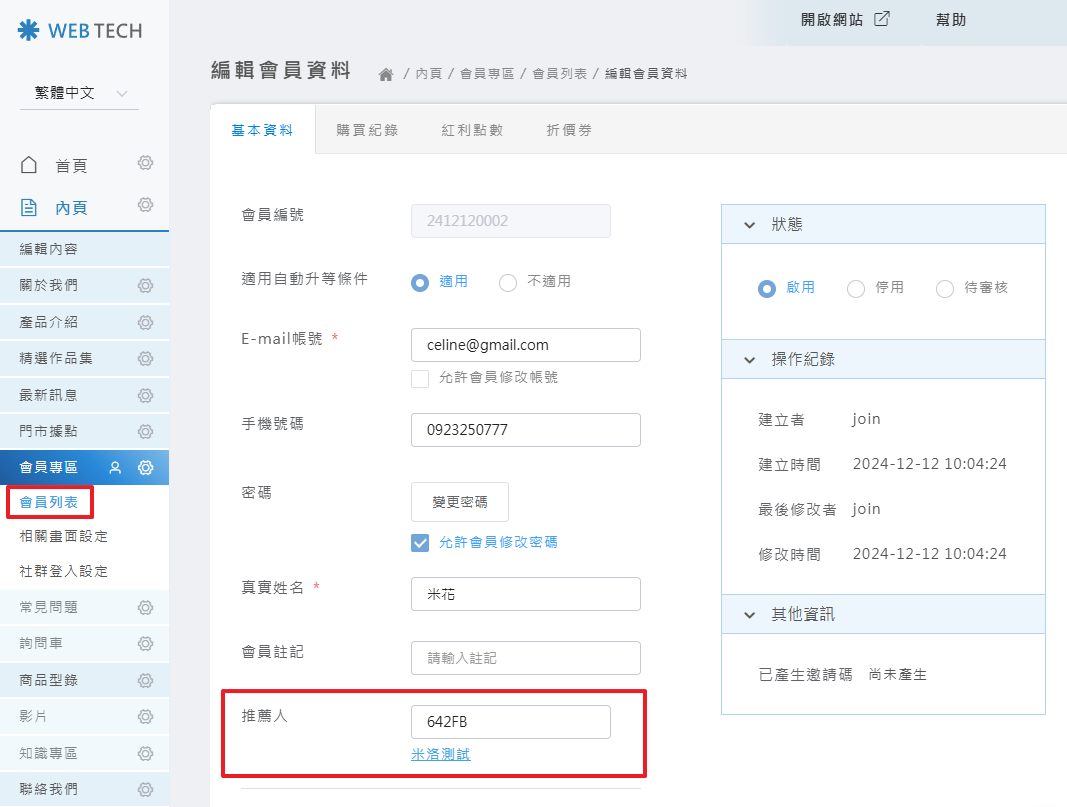
Task: Set member status to 停用
Action: coord(856,288)
